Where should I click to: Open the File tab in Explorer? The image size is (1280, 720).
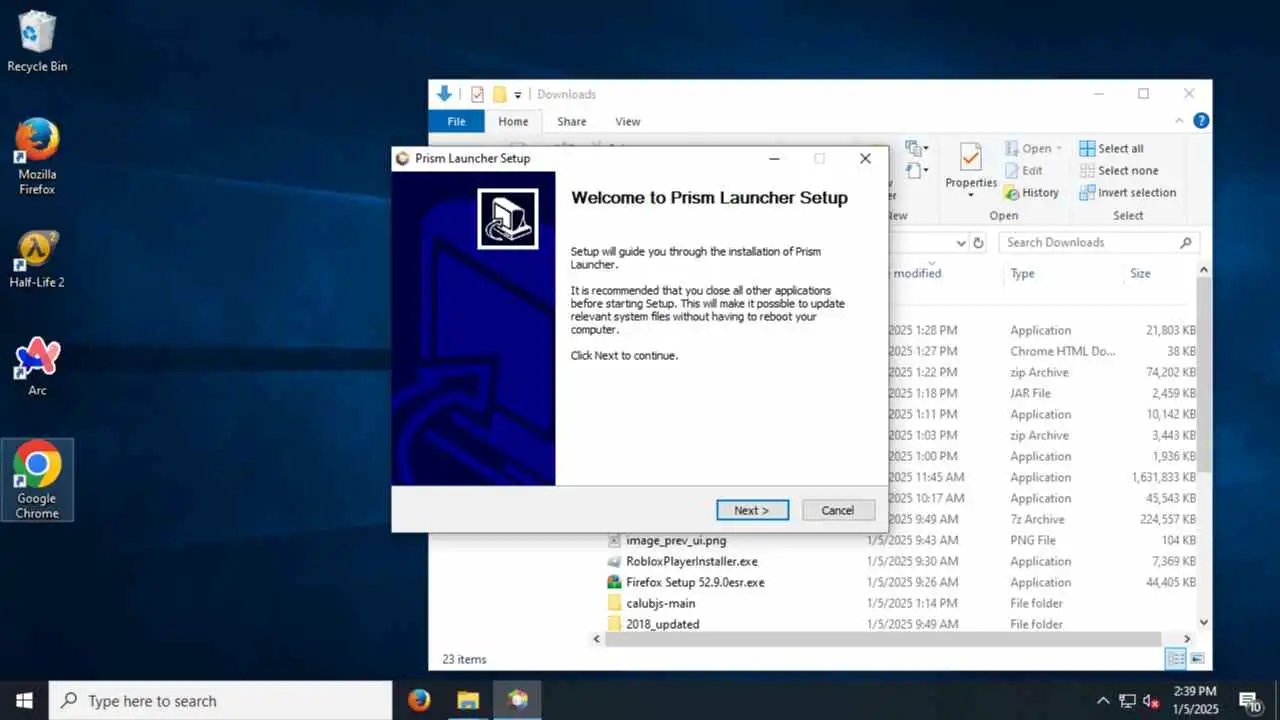456,121
